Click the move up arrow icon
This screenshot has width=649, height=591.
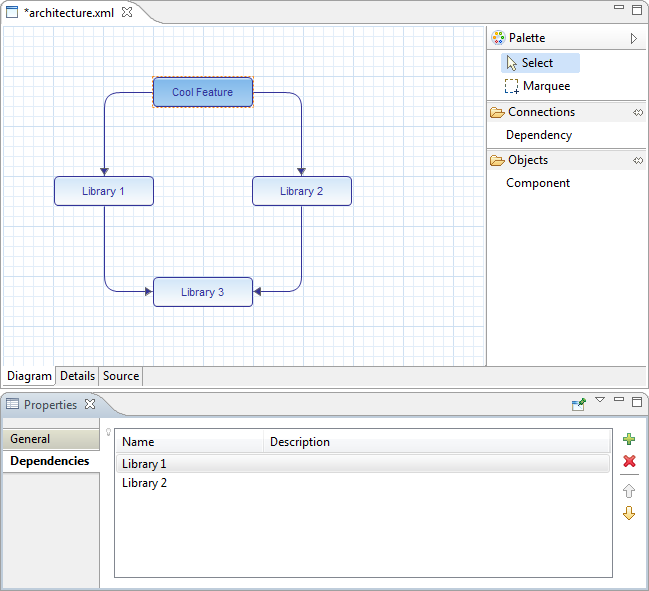629,491
